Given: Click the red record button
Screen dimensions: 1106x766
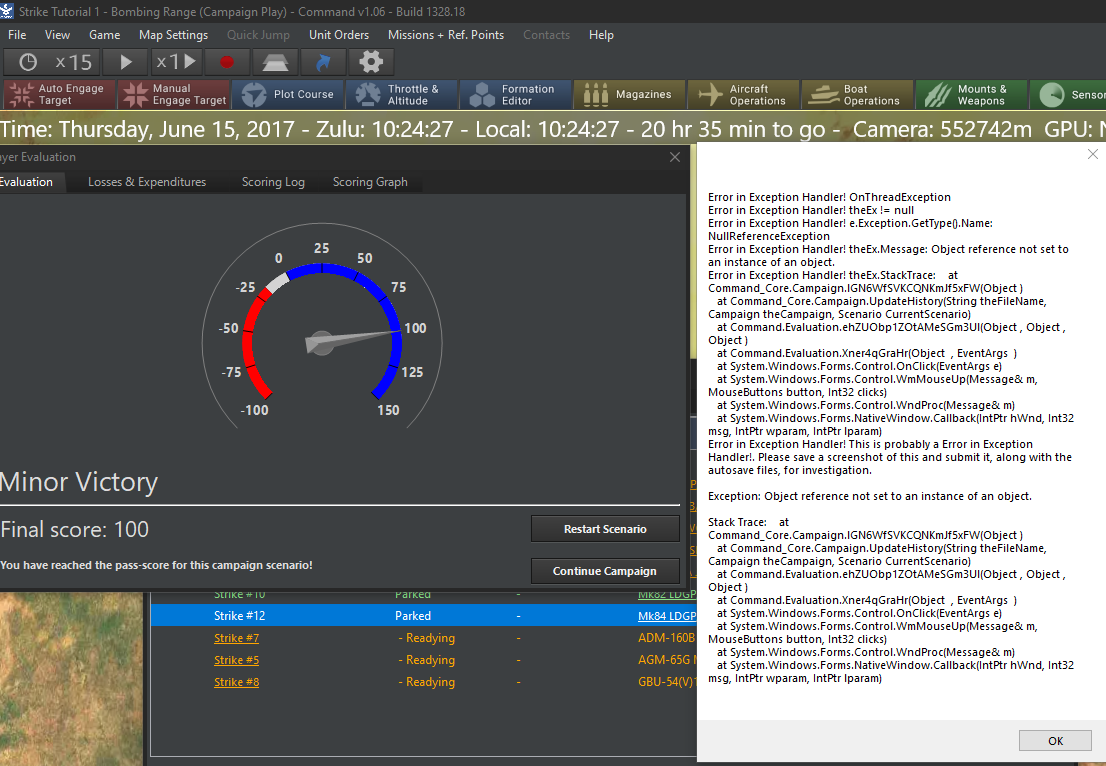Looking at the screenshot, I should coord(226,62).
